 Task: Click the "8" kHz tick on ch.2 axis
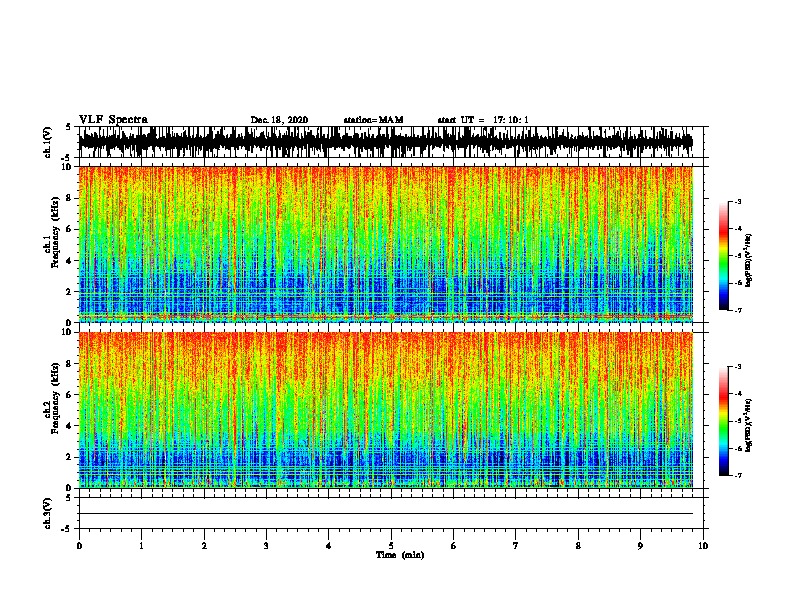69,364
